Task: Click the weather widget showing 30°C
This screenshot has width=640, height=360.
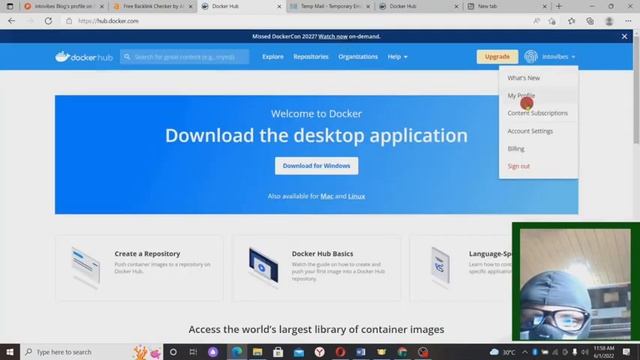Action: click(x=502, y=352)
